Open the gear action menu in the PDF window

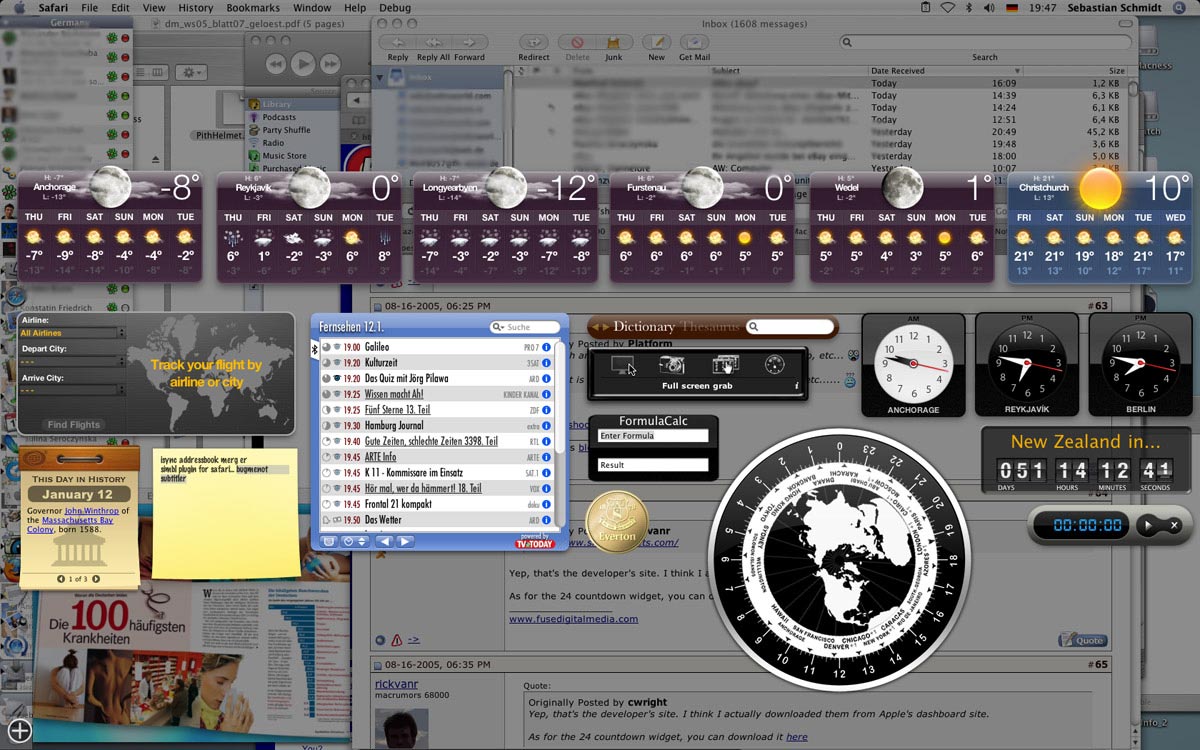click(190, 73)
